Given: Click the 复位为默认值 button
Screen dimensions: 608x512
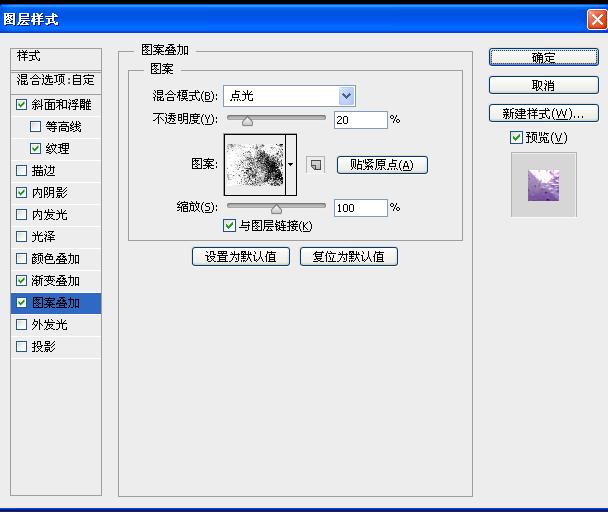Looking at the screenshot, I should 349,256.
